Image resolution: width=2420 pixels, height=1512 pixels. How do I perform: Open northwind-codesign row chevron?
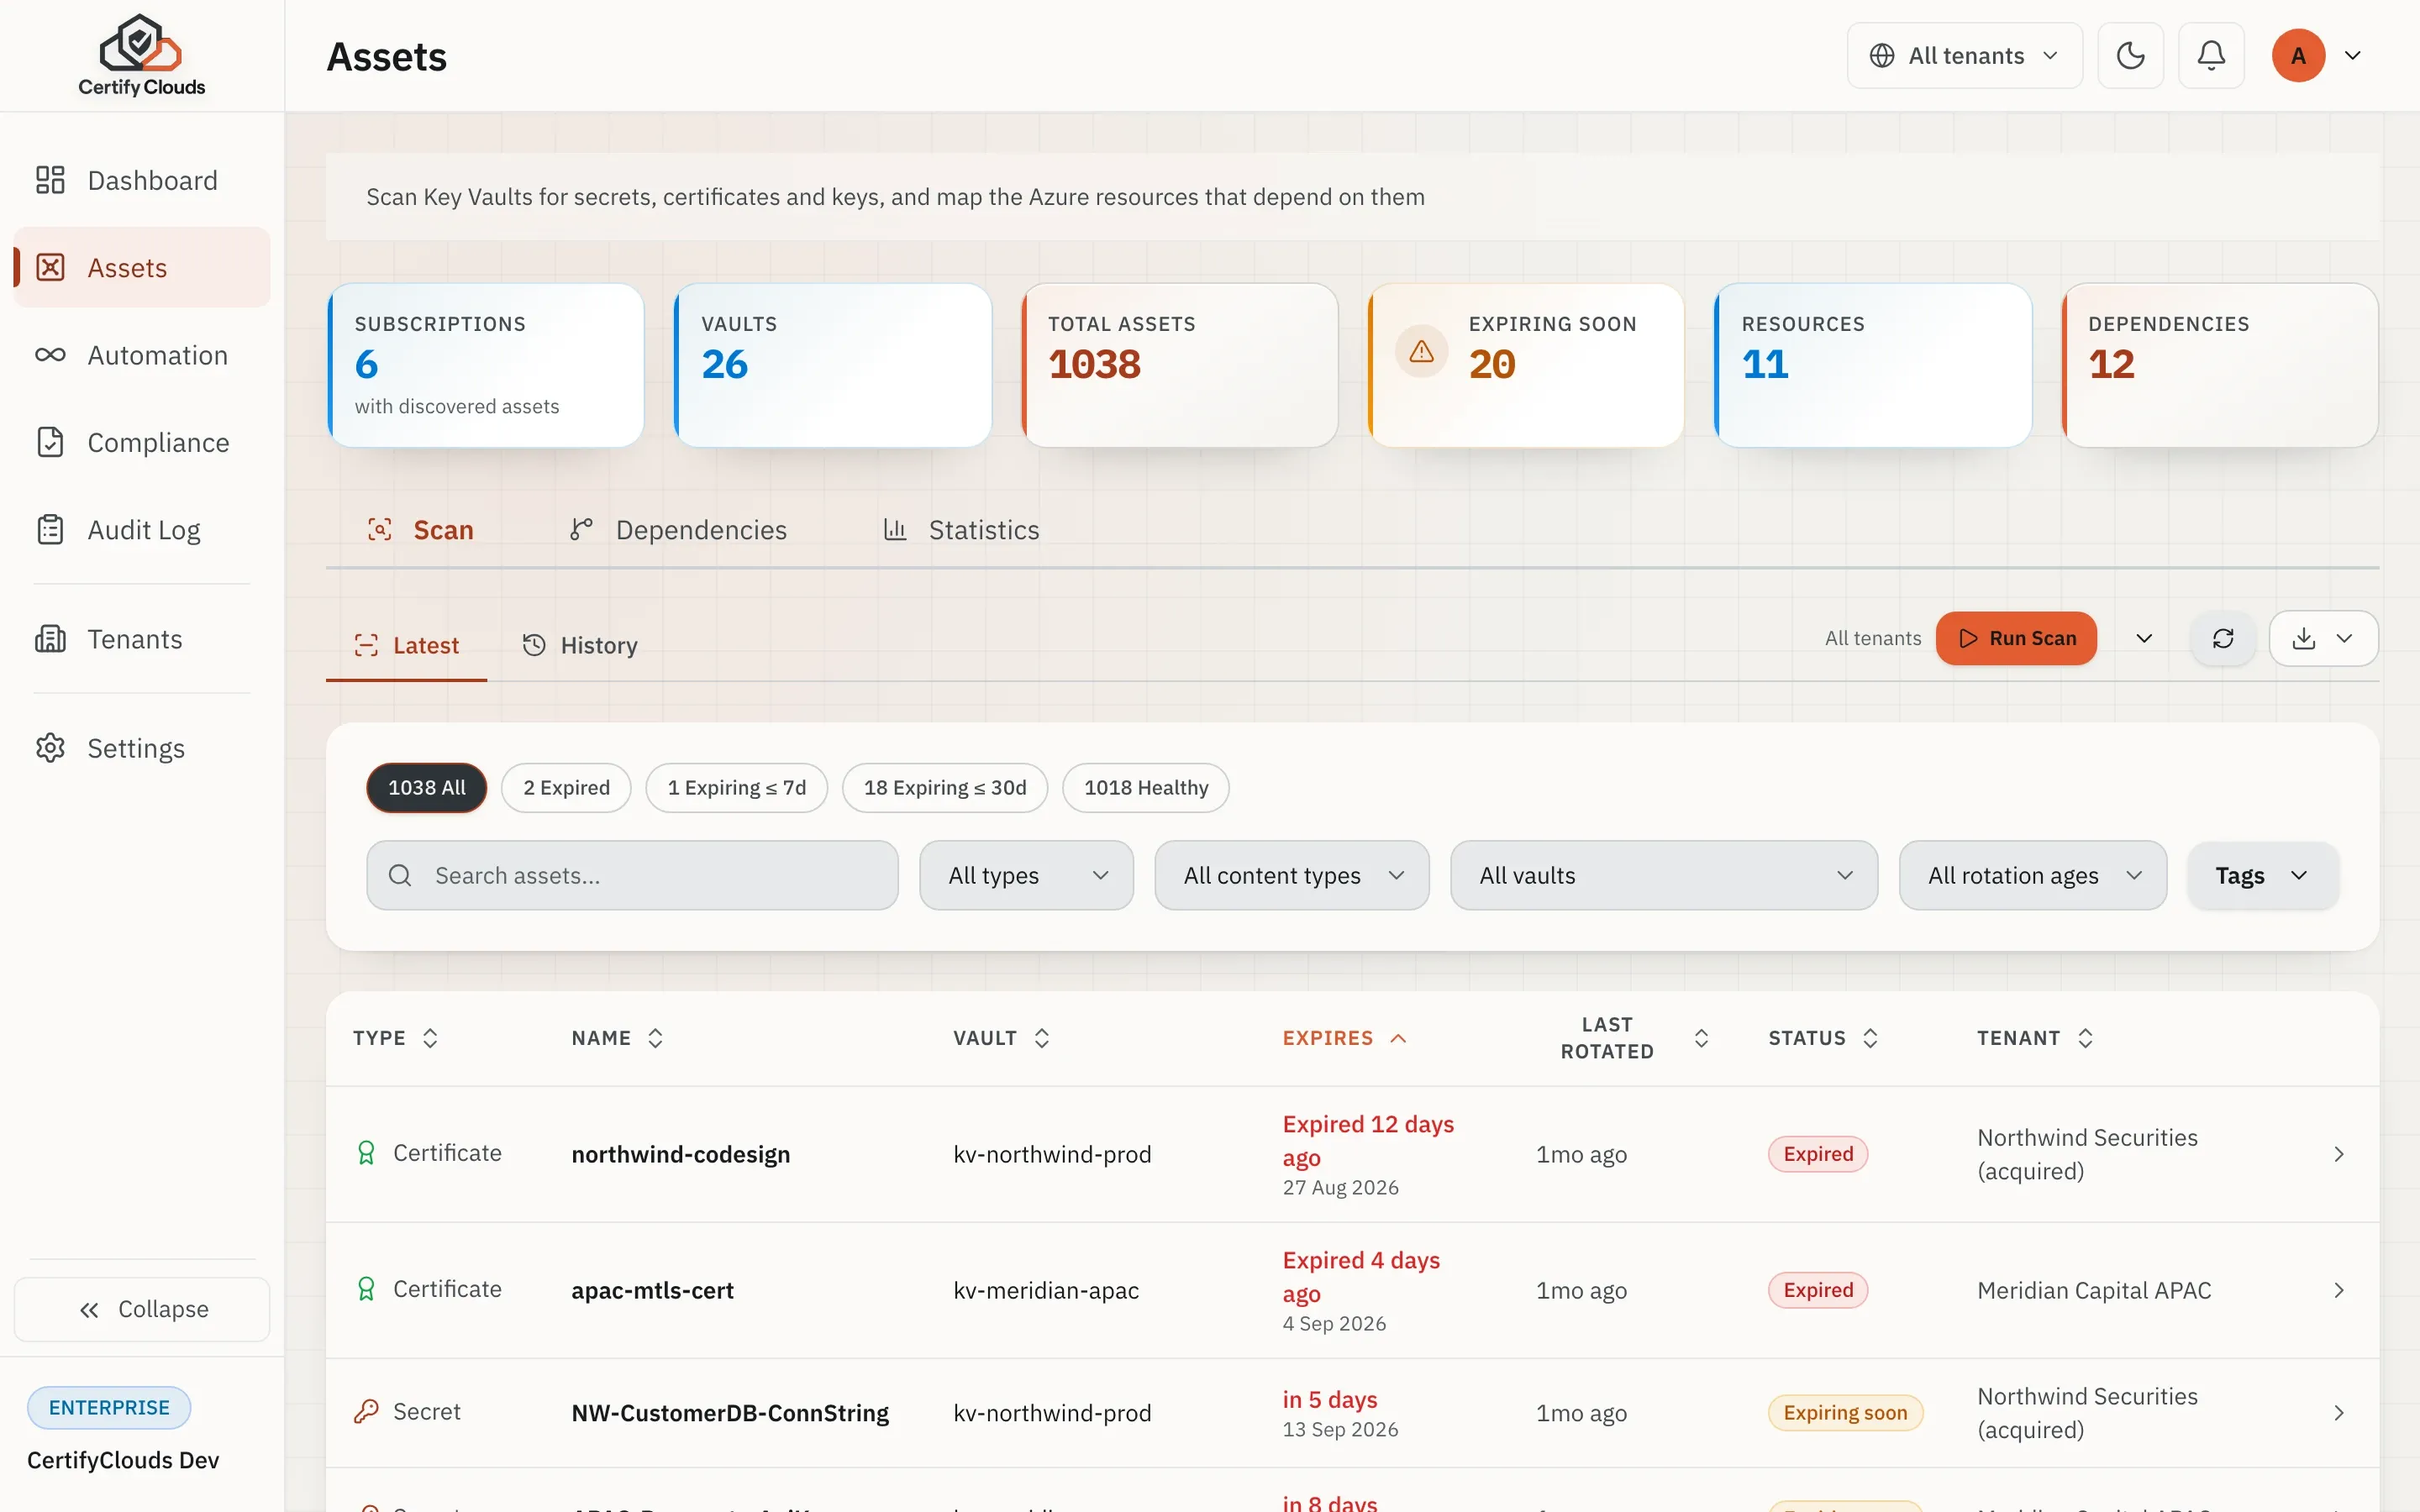pyautogui.click(x=2338, y=1154)
